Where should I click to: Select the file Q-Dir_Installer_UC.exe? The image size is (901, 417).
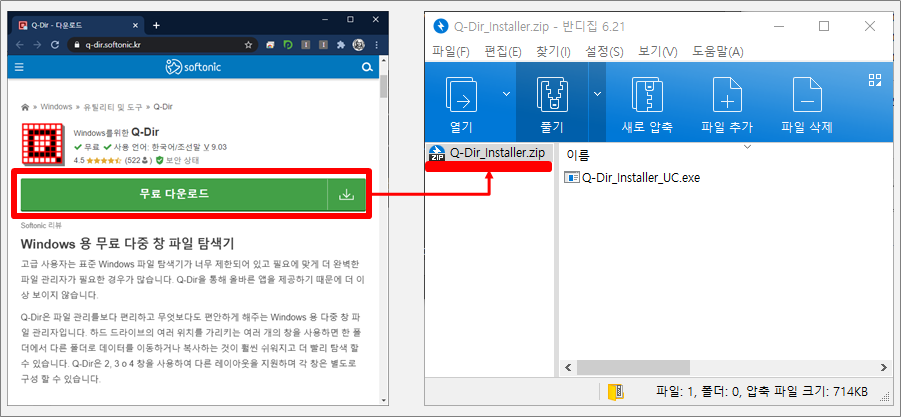[x=633, y=177]
